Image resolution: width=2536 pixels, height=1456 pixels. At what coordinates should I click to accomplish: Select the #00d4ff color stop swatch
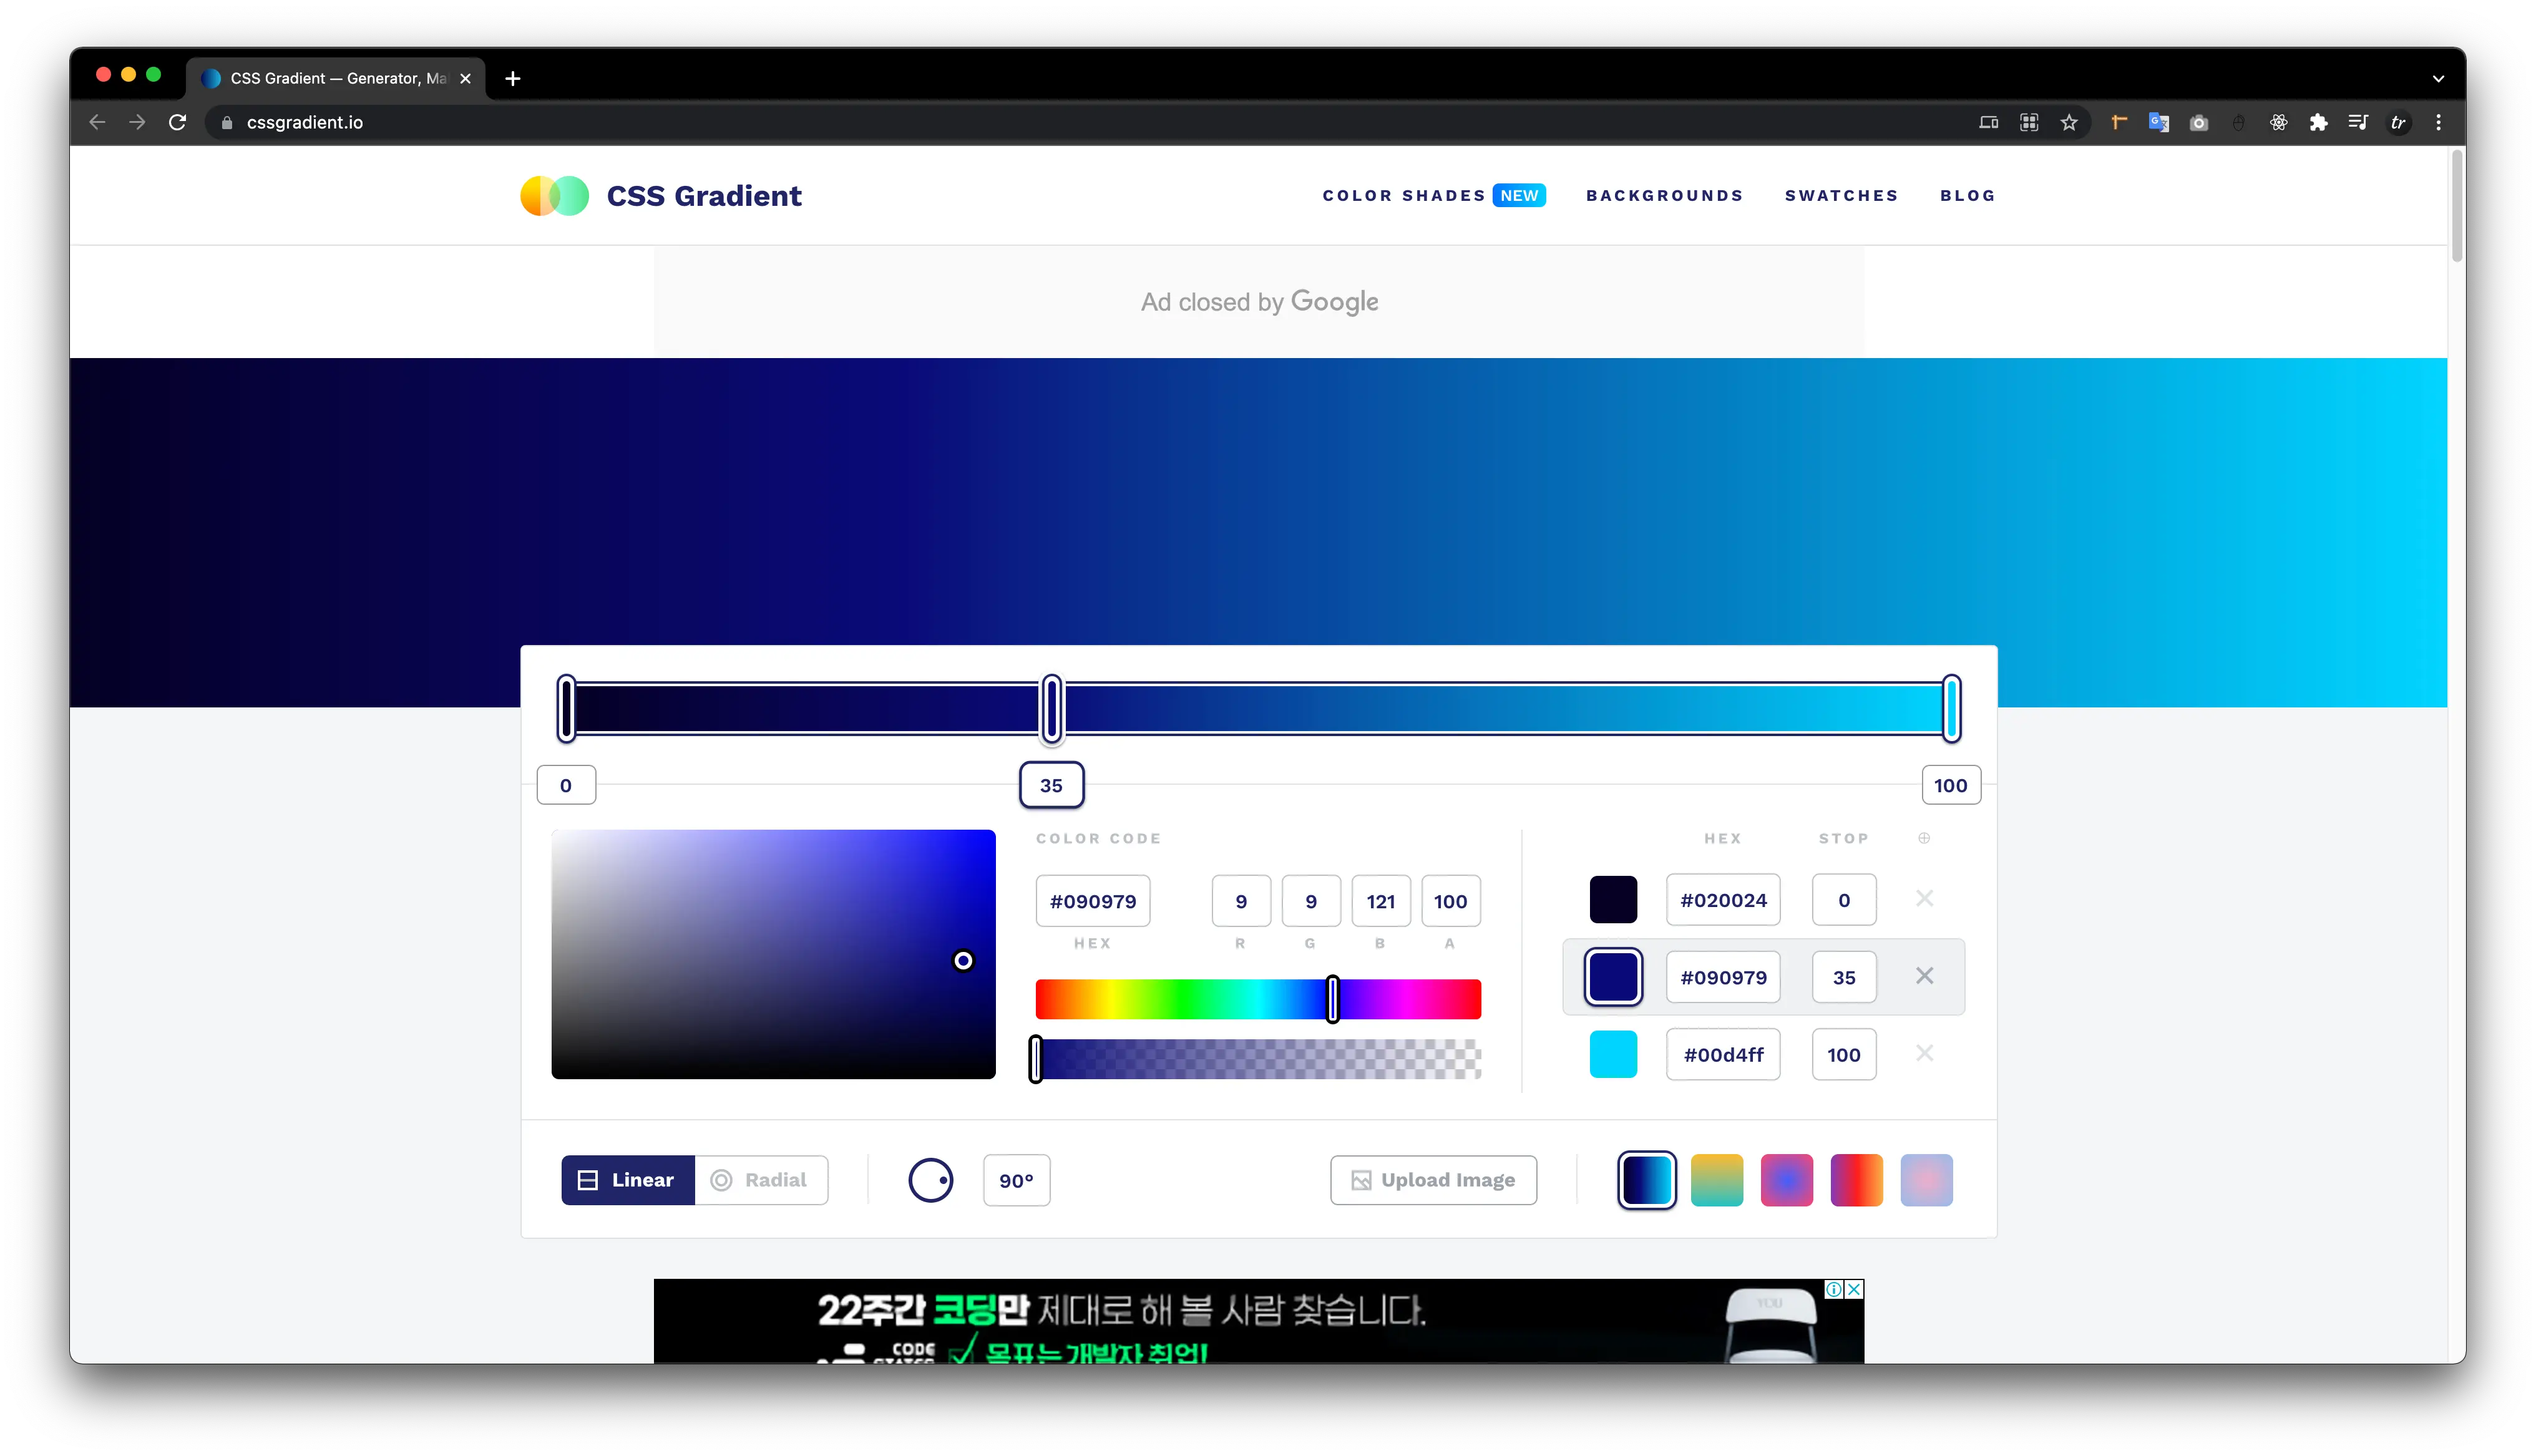click(x=1613, y=1054)
